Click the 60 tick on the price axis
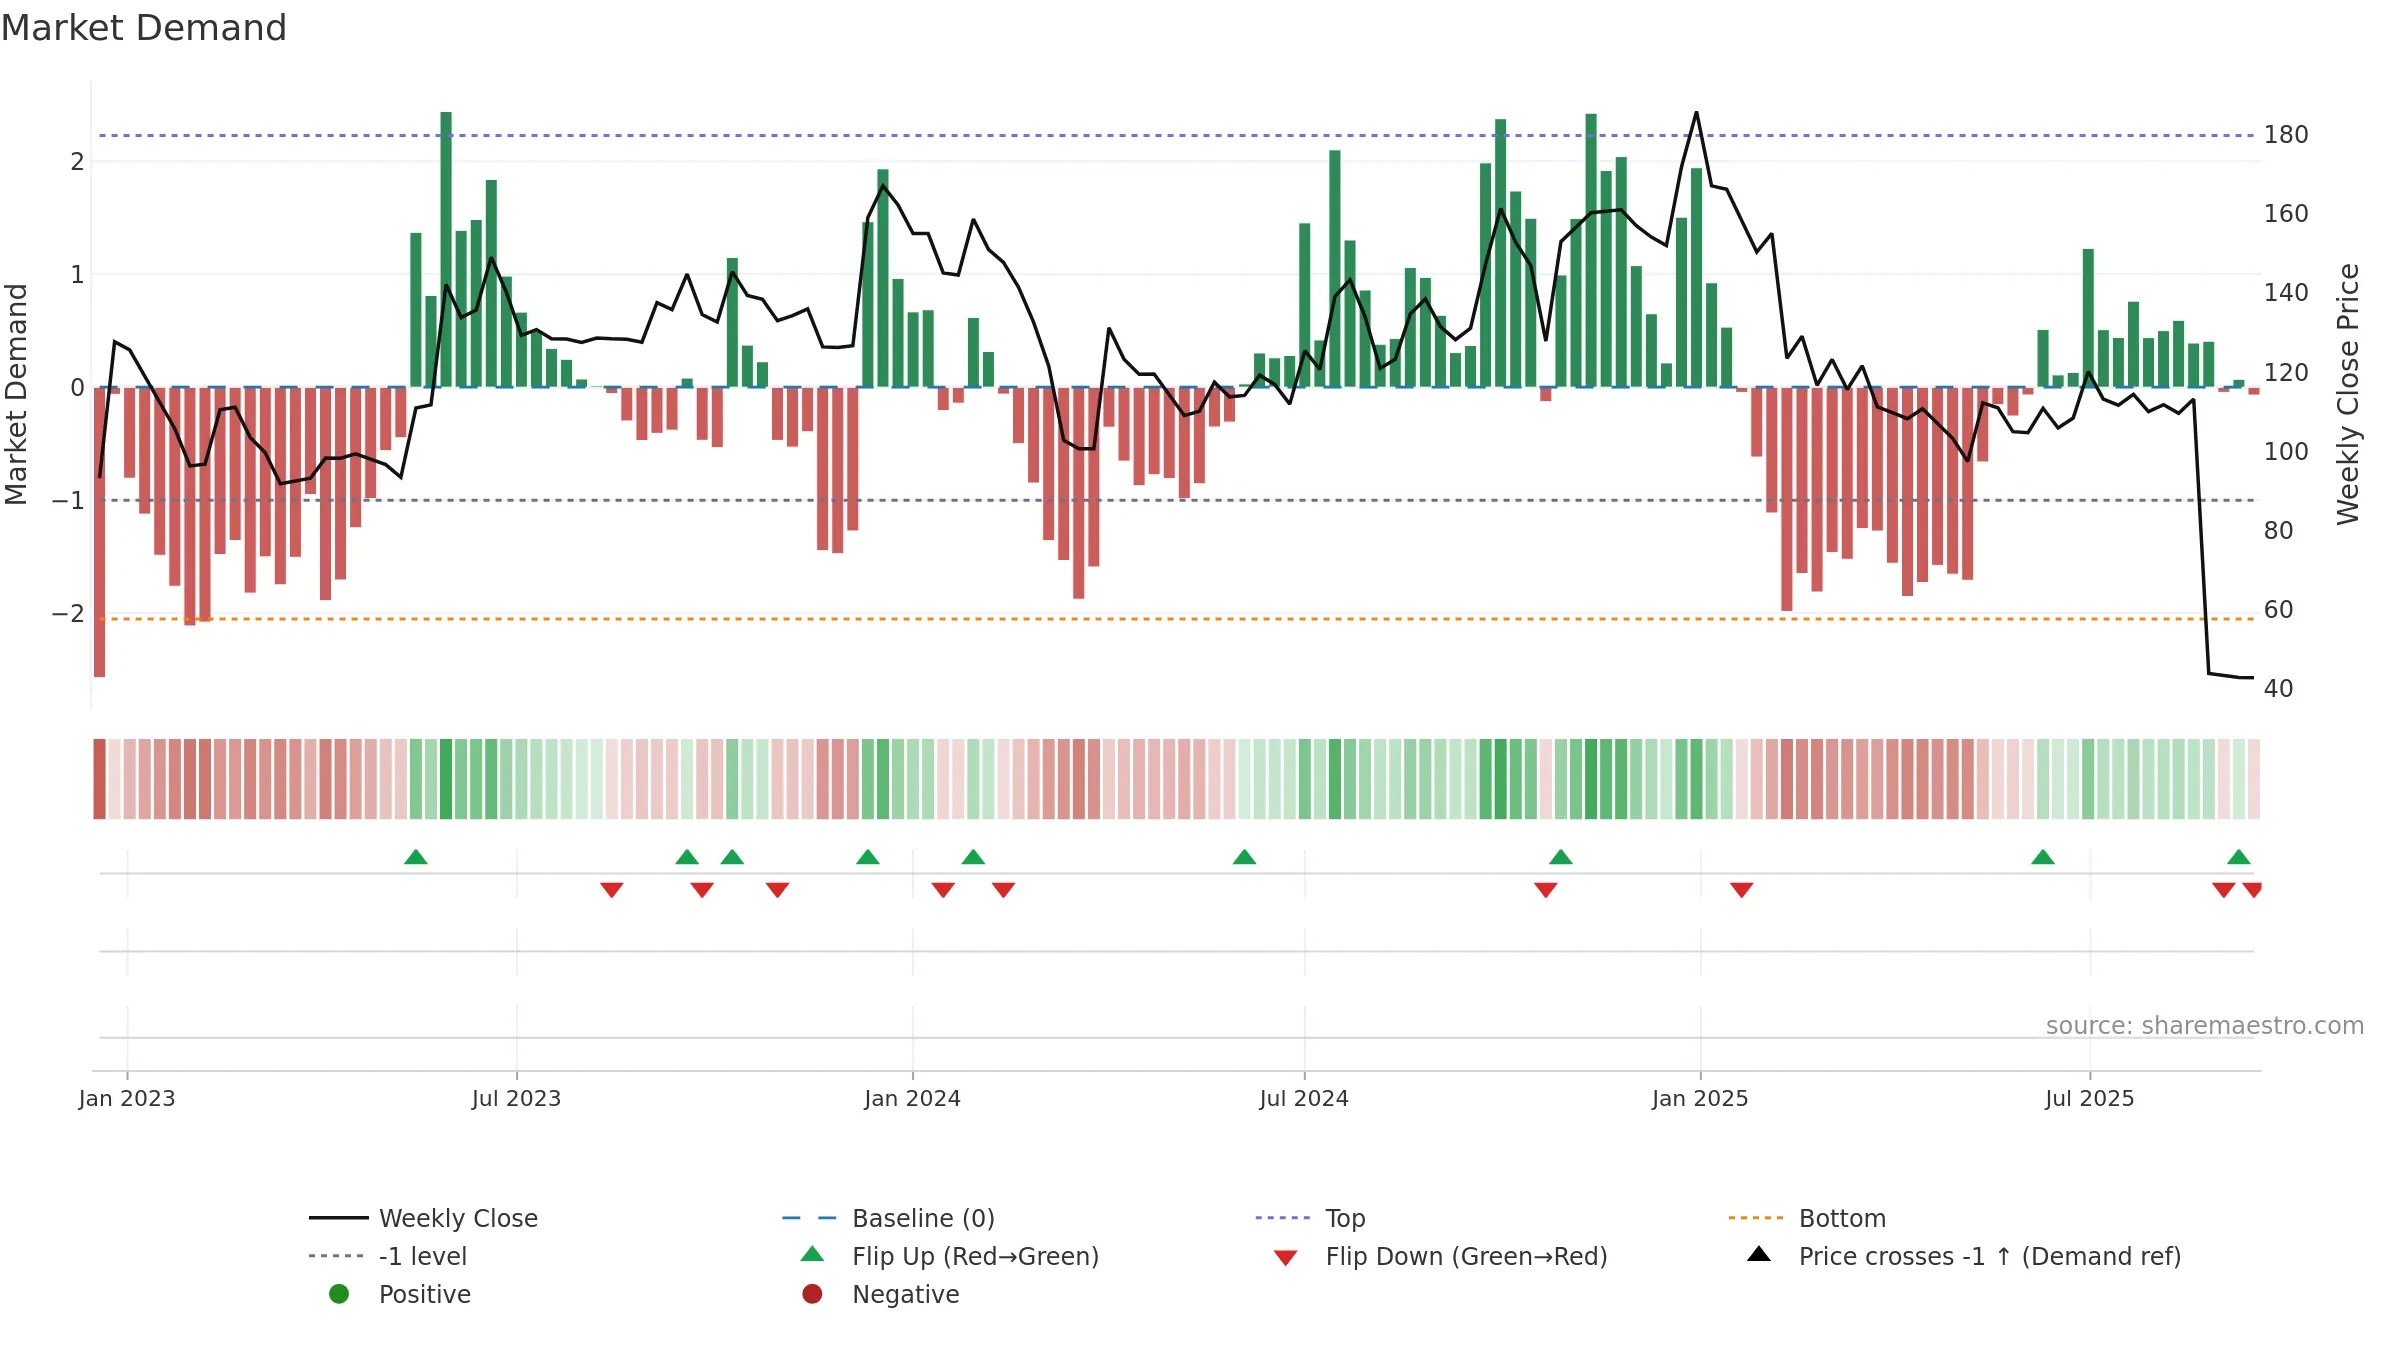This screenshot has width=2400, height=1350. pos(2278,610)
